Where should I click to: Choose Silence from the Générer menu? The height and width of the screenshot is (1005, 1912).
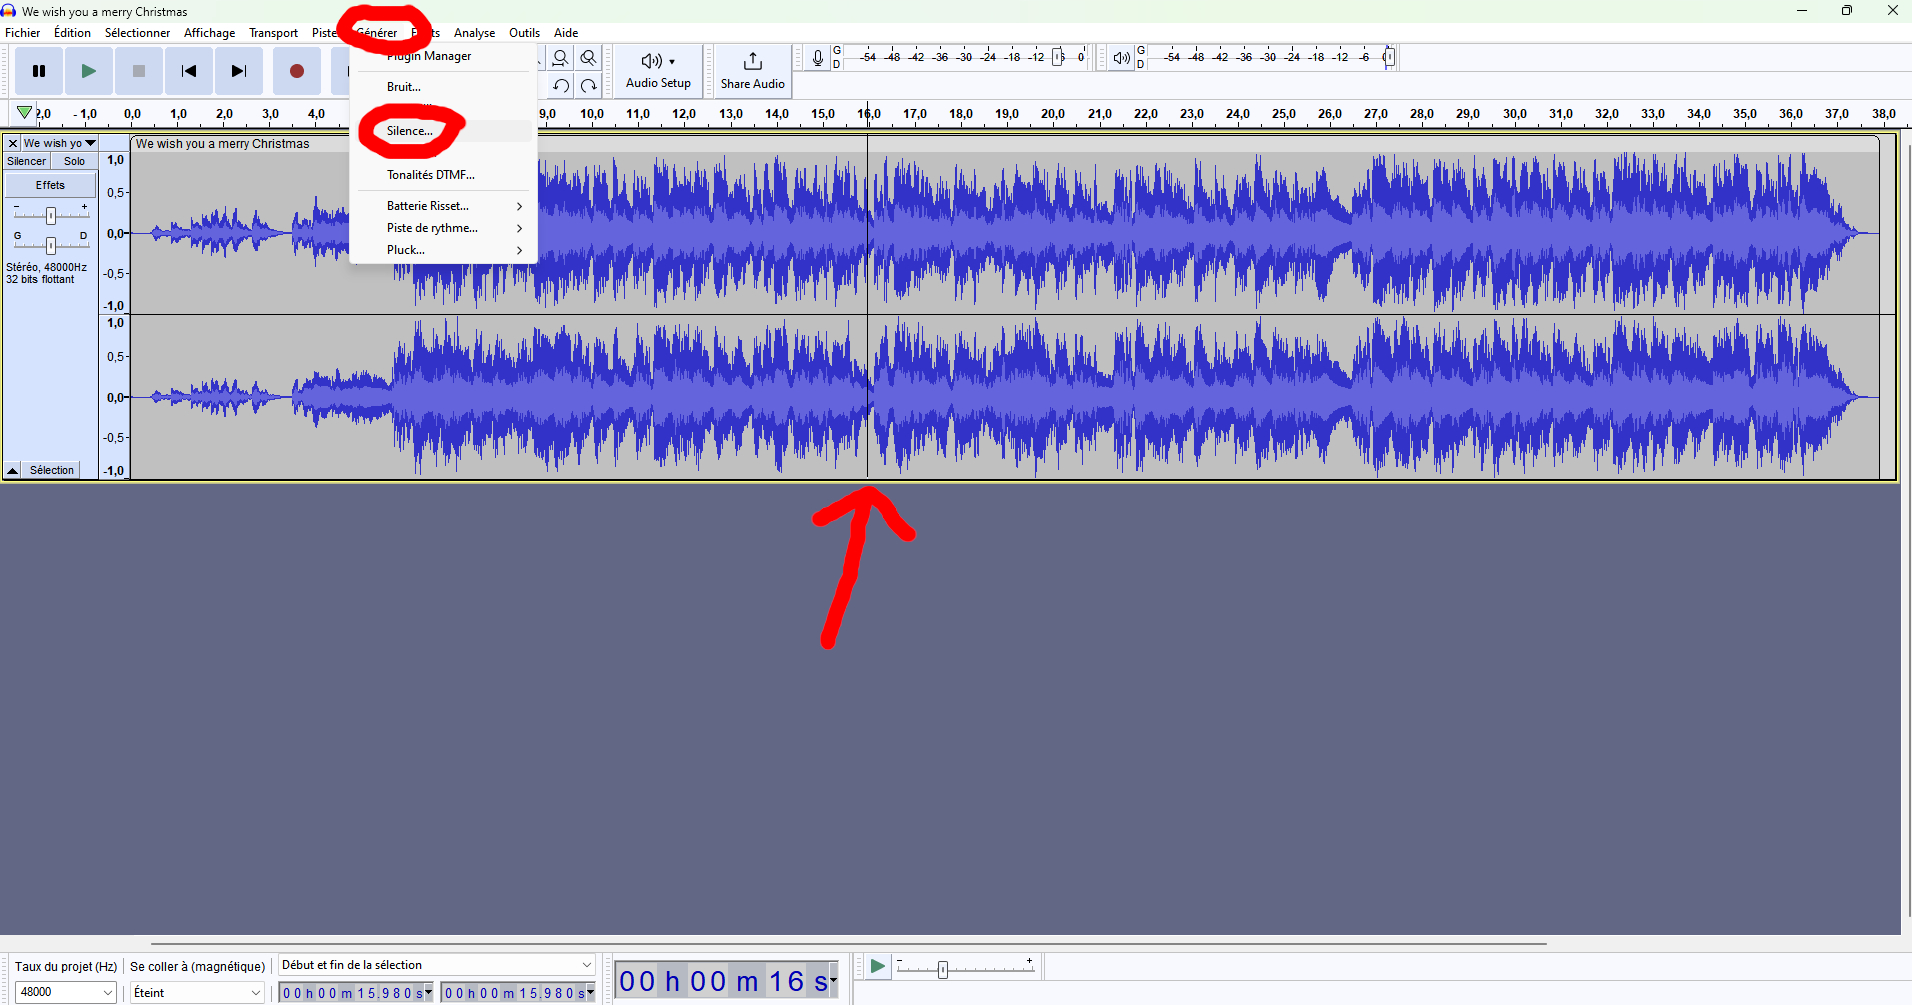click(x=409, y=131)
